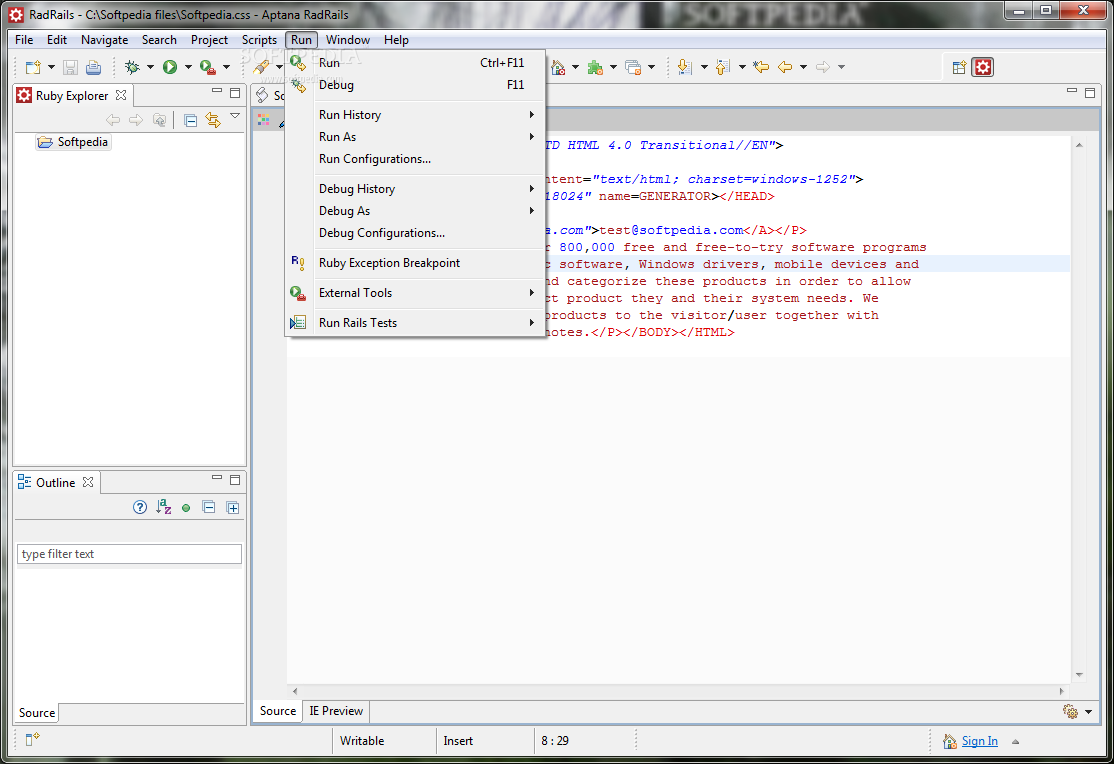Image resolution: width=1114 pixels, height=764 pixels.
Task: Open the Debug toolbar dropdown arrow
Action: point(150,68)
